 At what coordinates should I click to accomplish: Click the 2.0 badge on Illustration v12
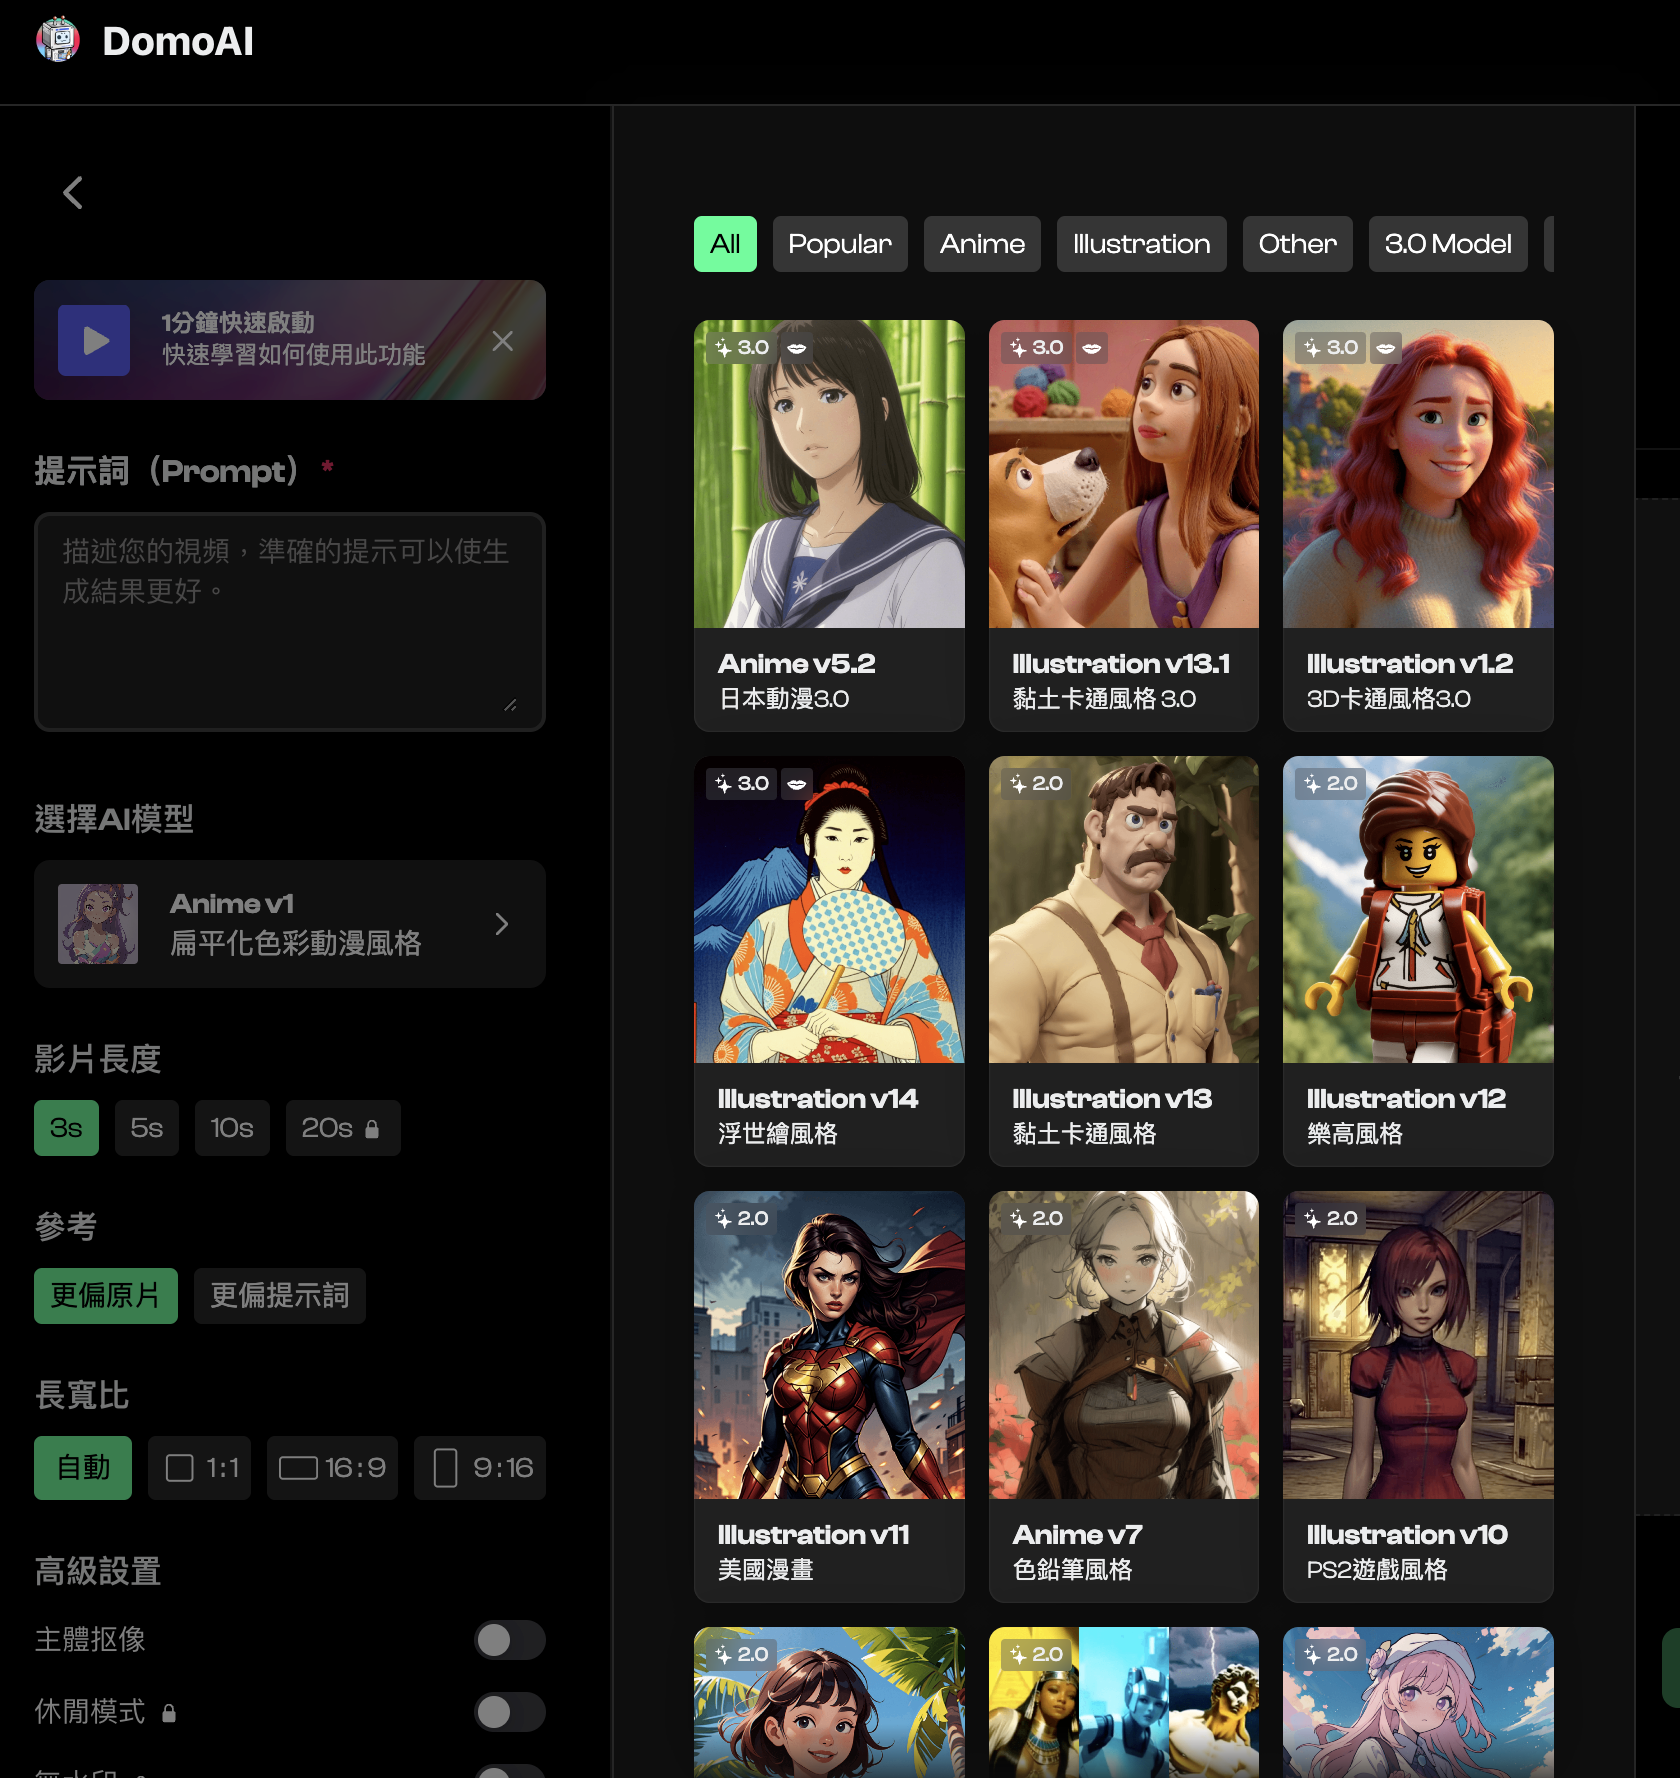click(1331, 784)
